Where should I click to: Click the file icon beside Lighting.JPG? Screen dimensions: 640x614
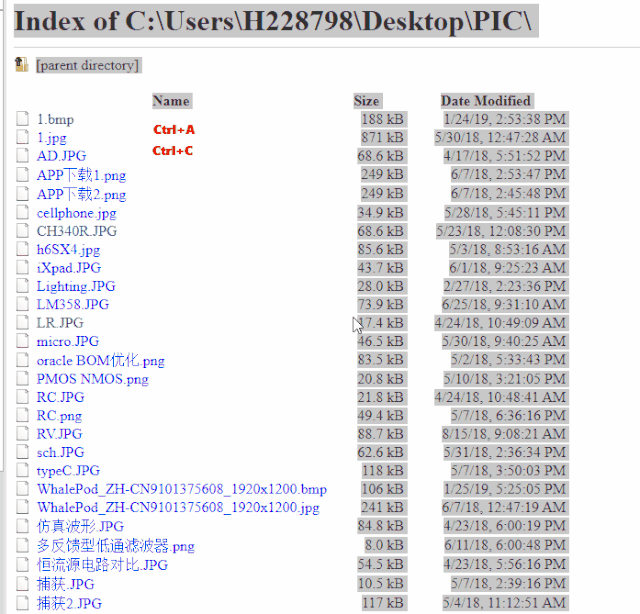(x=22, y=286)
